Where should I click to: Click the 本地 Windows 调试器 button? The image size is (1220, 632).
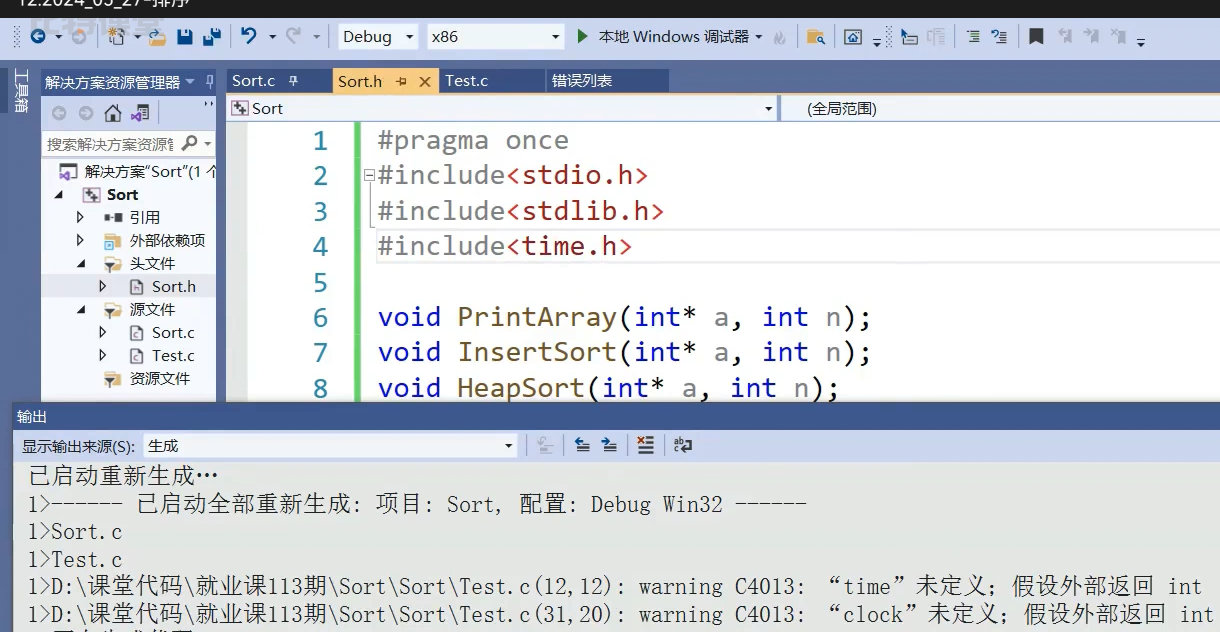[673, 36]
